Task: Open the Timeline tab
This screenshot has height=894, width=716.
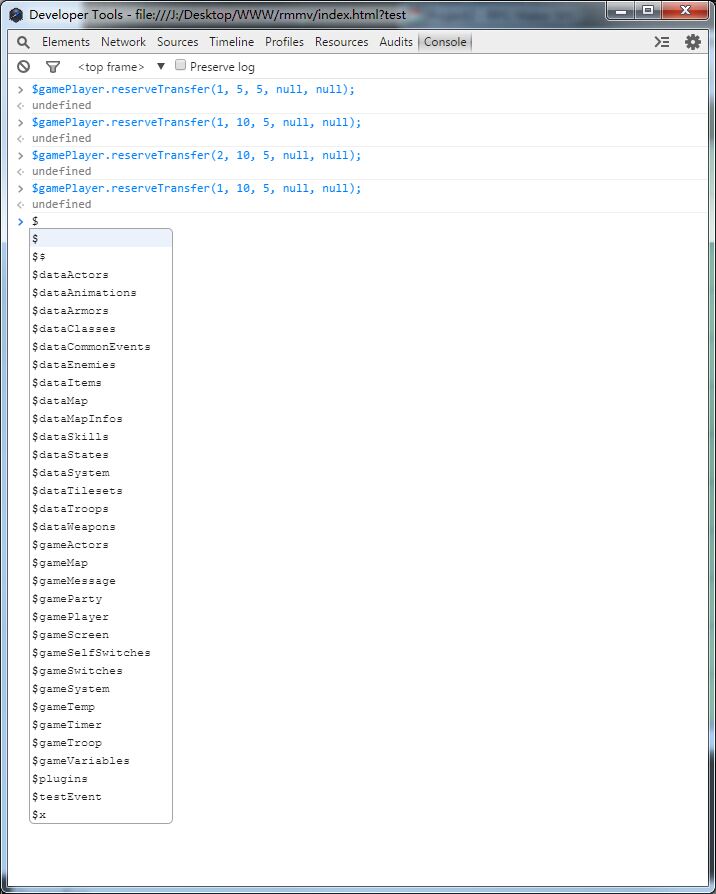Action: click(x=231, y=42)
